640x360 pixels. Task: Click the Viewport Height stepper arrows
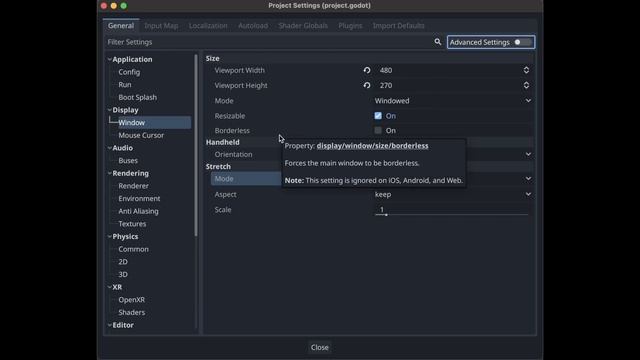[x=526, y=85]
